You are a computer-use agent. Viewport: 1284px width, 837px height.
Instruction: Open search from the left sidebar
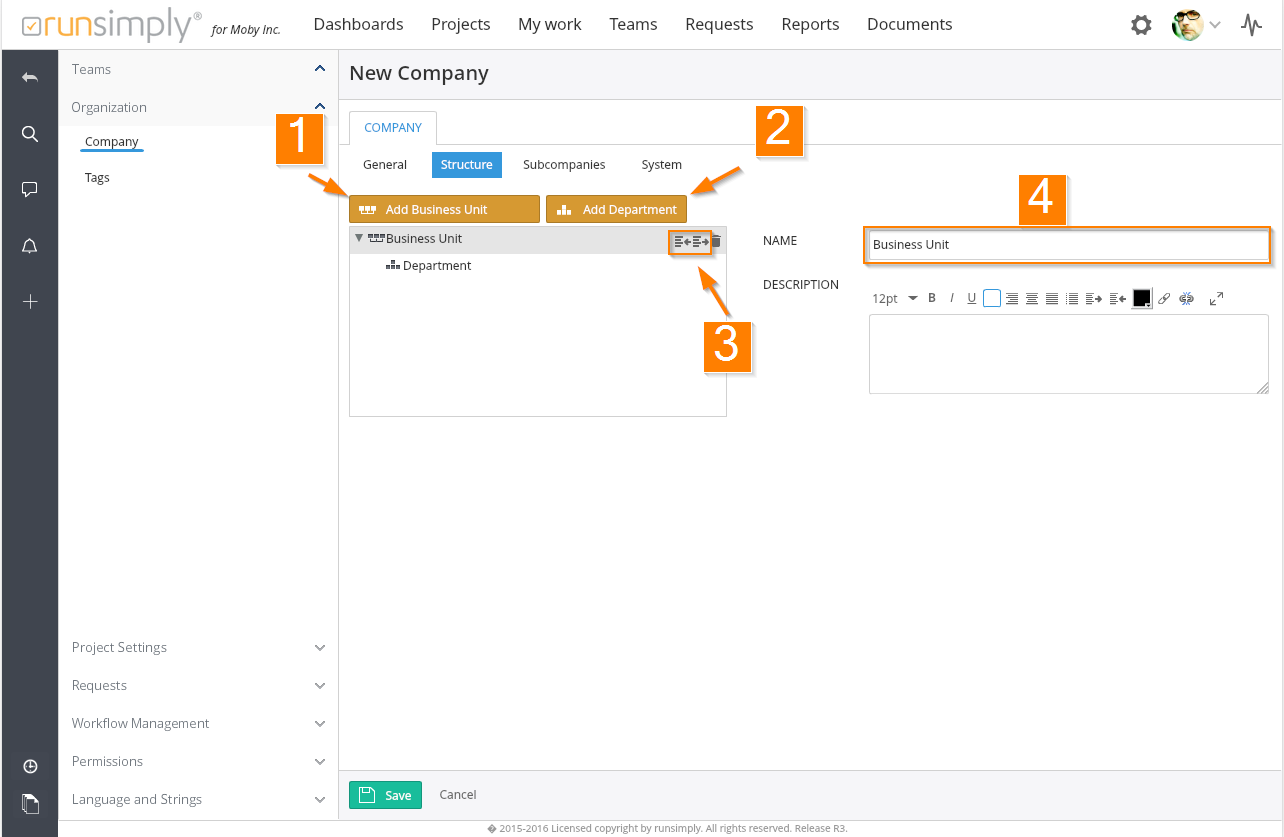coord(30,134)
